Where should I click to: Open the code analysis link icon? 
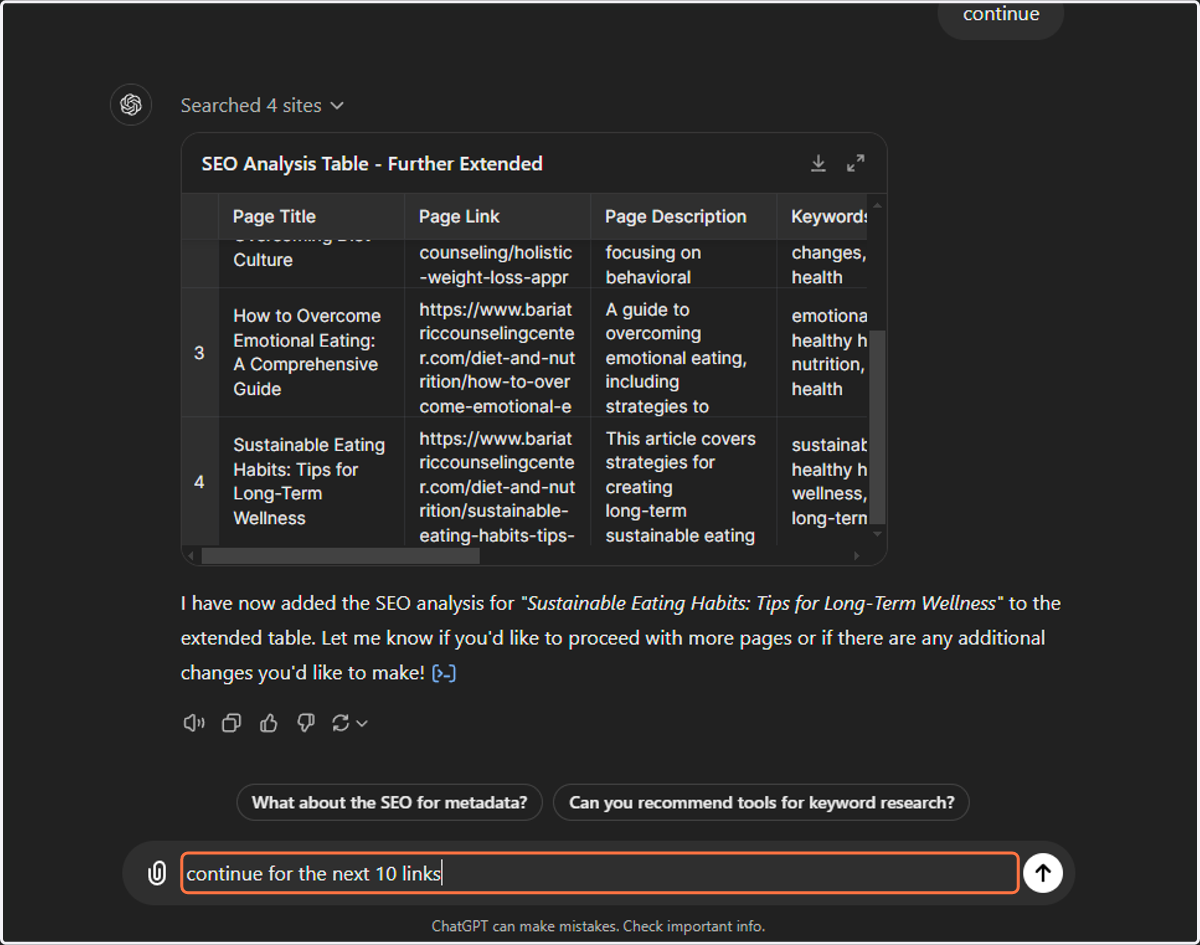444,673
